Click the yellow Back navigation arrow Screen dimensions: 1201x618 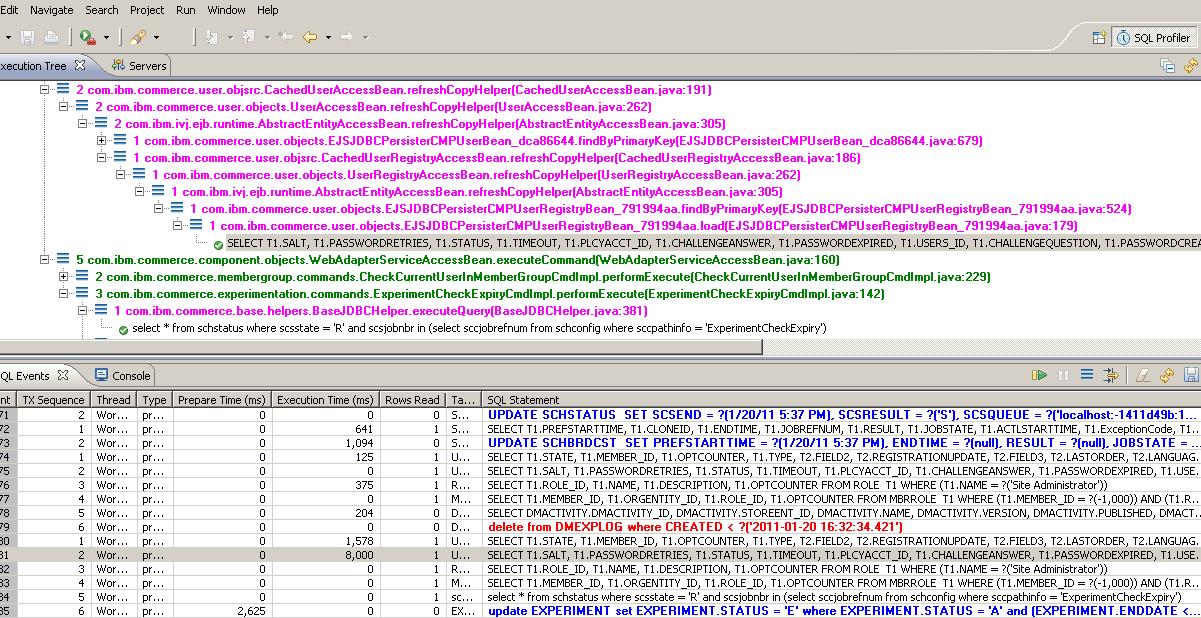pyautogui.click(x=310, y=37)
